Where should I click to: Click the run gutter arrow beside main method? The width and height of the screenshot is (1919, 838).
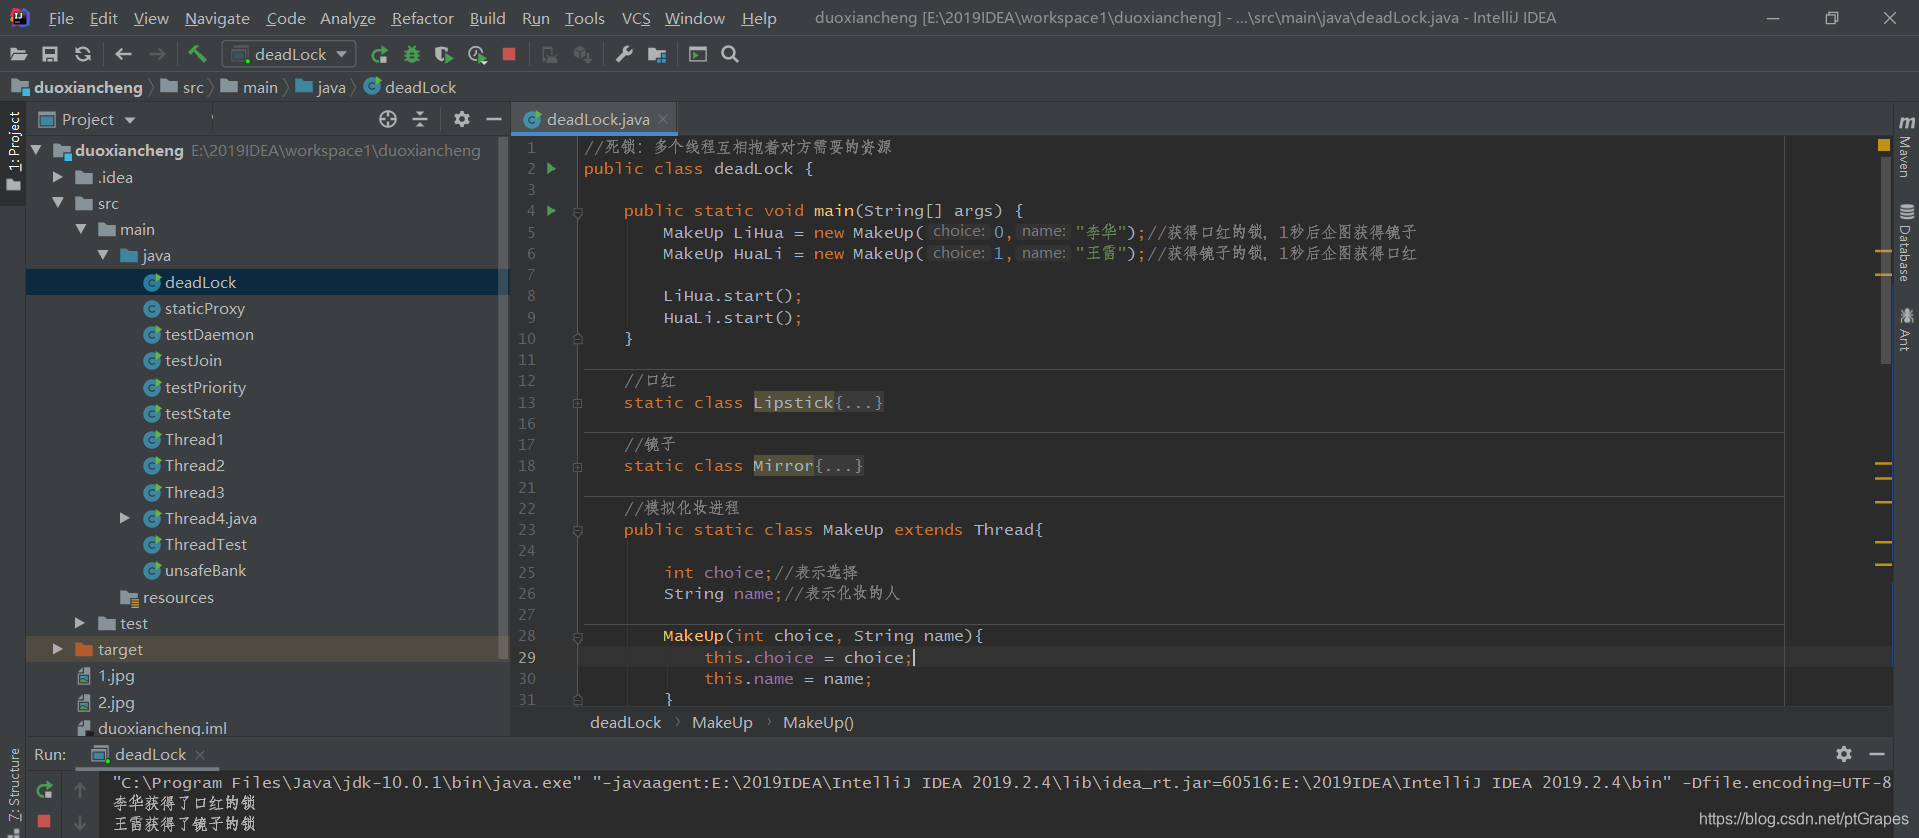[551, 211]
